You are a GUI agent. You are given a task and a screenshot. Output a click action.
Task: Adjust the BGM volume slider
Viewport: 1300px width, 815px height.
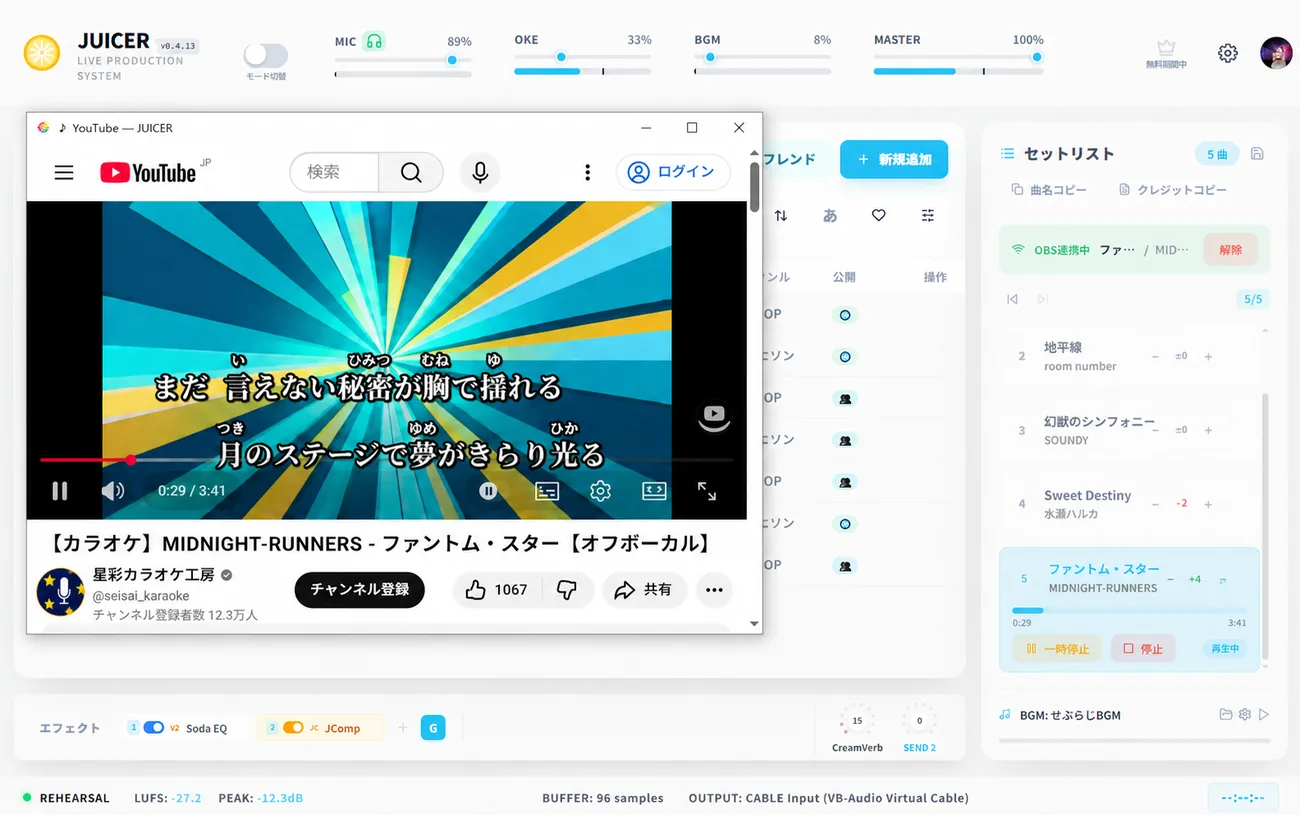762,57
